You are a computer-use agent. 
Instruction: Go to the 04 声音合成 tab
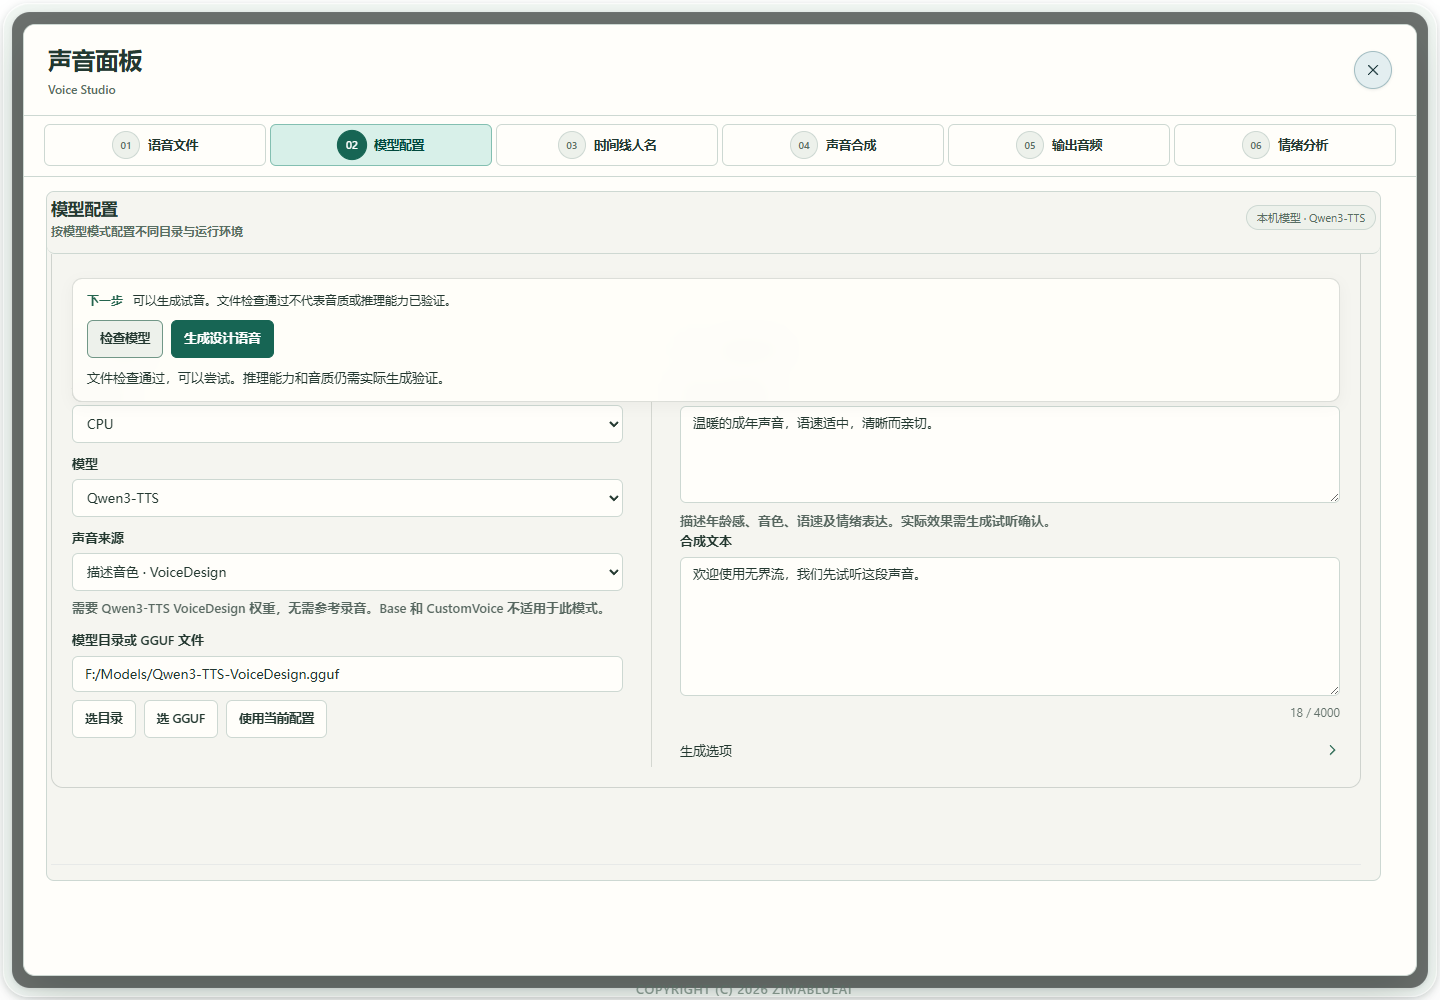[x=833, y=145]
